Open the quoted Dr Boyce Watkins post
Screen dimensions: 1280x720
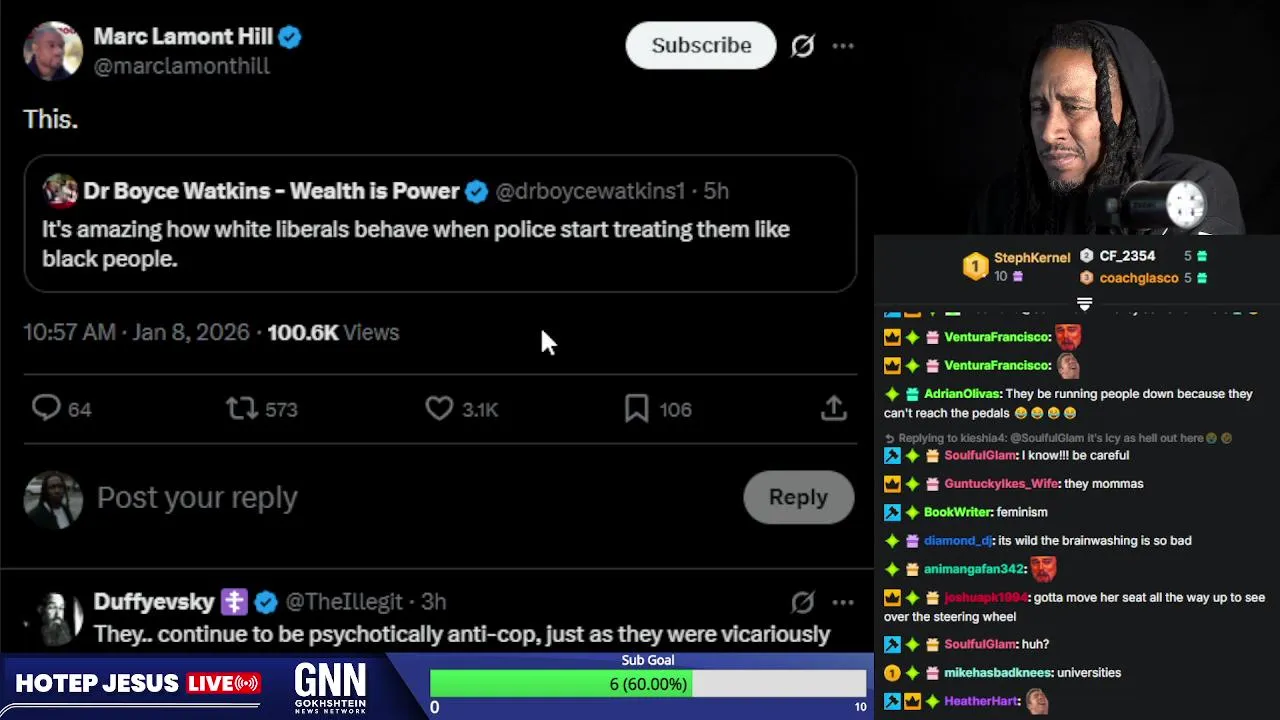coord(440,223)
